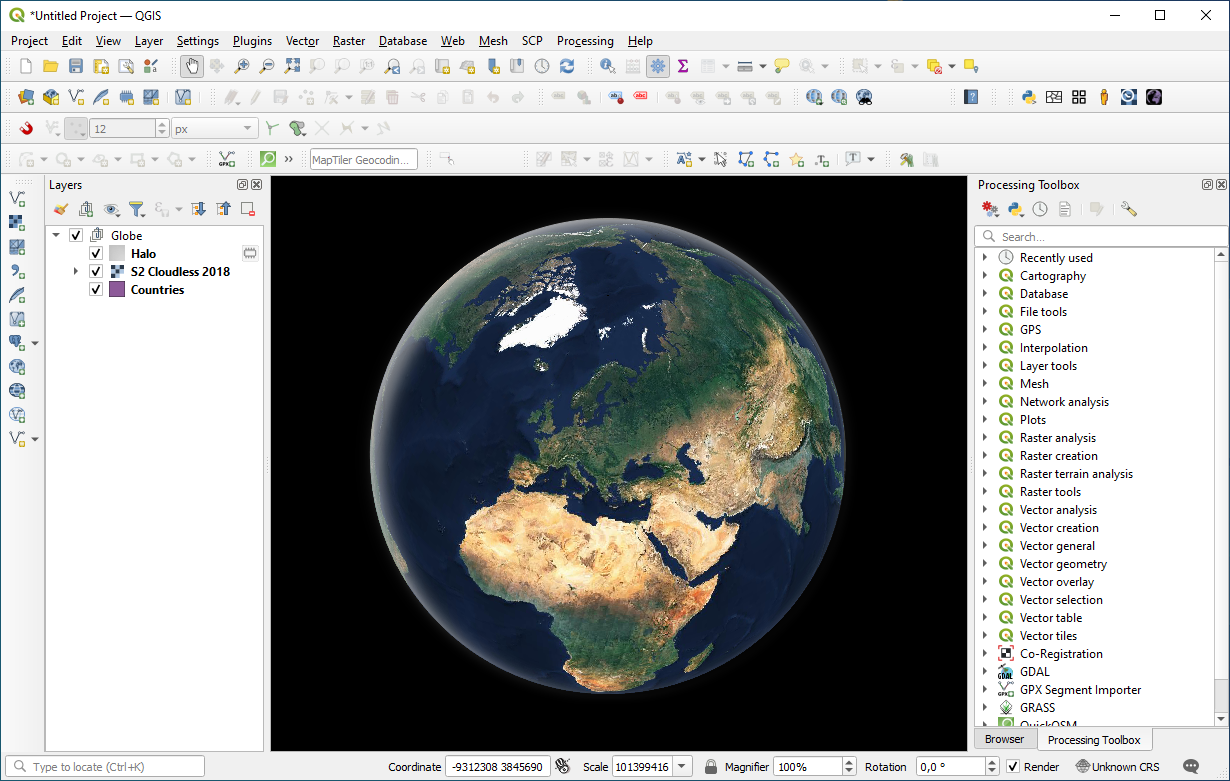Open the Vector menu
The image size is (1230, 781).
(302, 41)
